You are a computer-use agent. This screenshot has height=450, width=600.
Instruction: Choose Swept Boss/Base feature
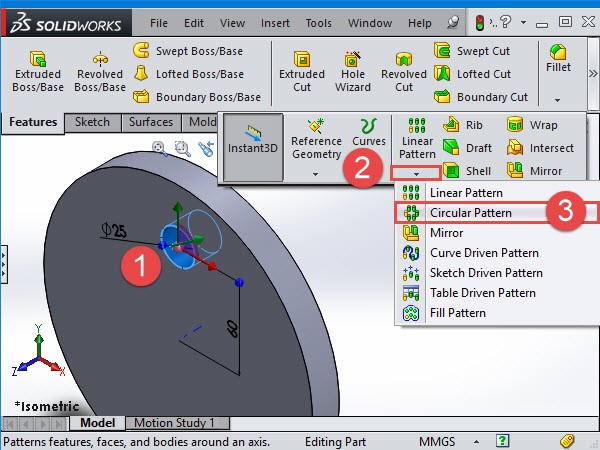(188, 51)
